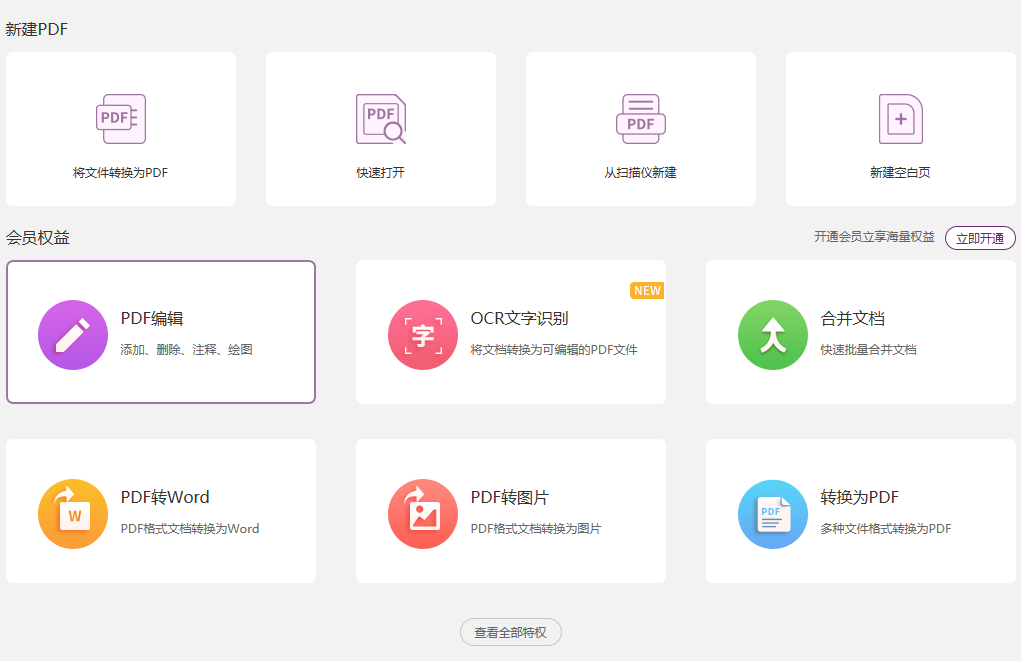
Task: Open the 合并文档 feature card
Action: [x=860, y=332]
